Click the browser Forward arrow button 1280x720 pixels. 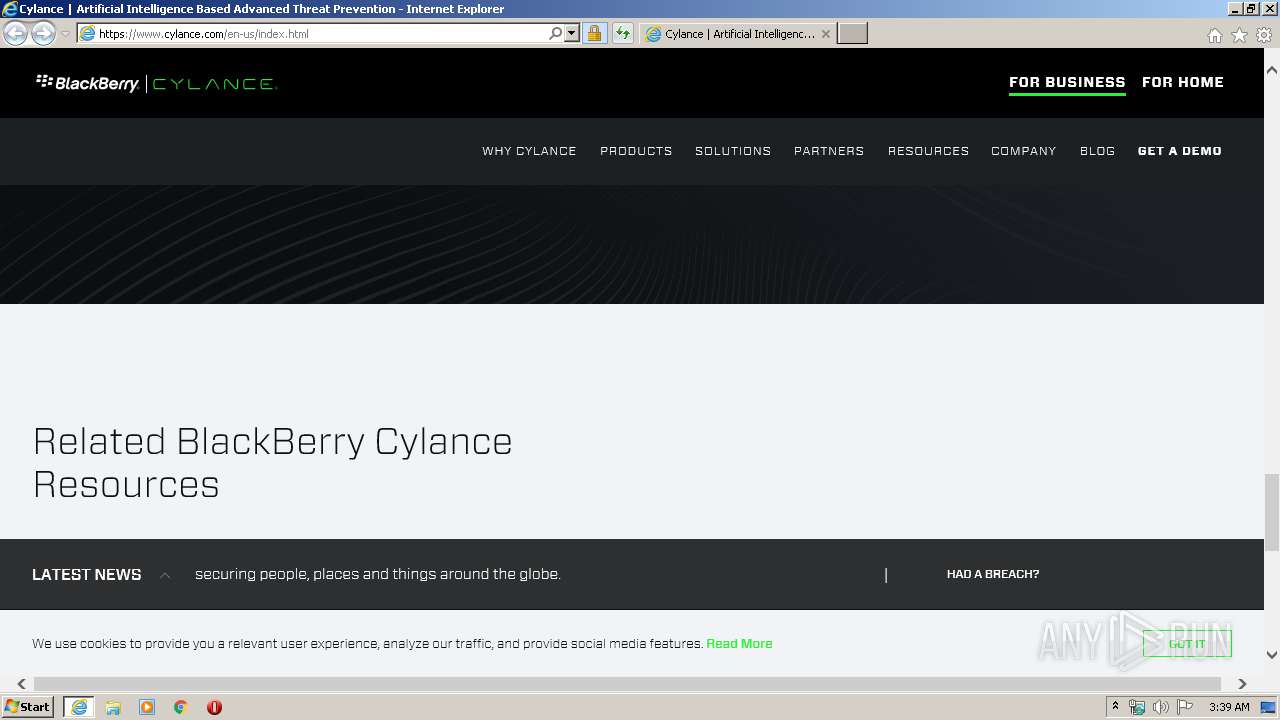tap(43, 34)
